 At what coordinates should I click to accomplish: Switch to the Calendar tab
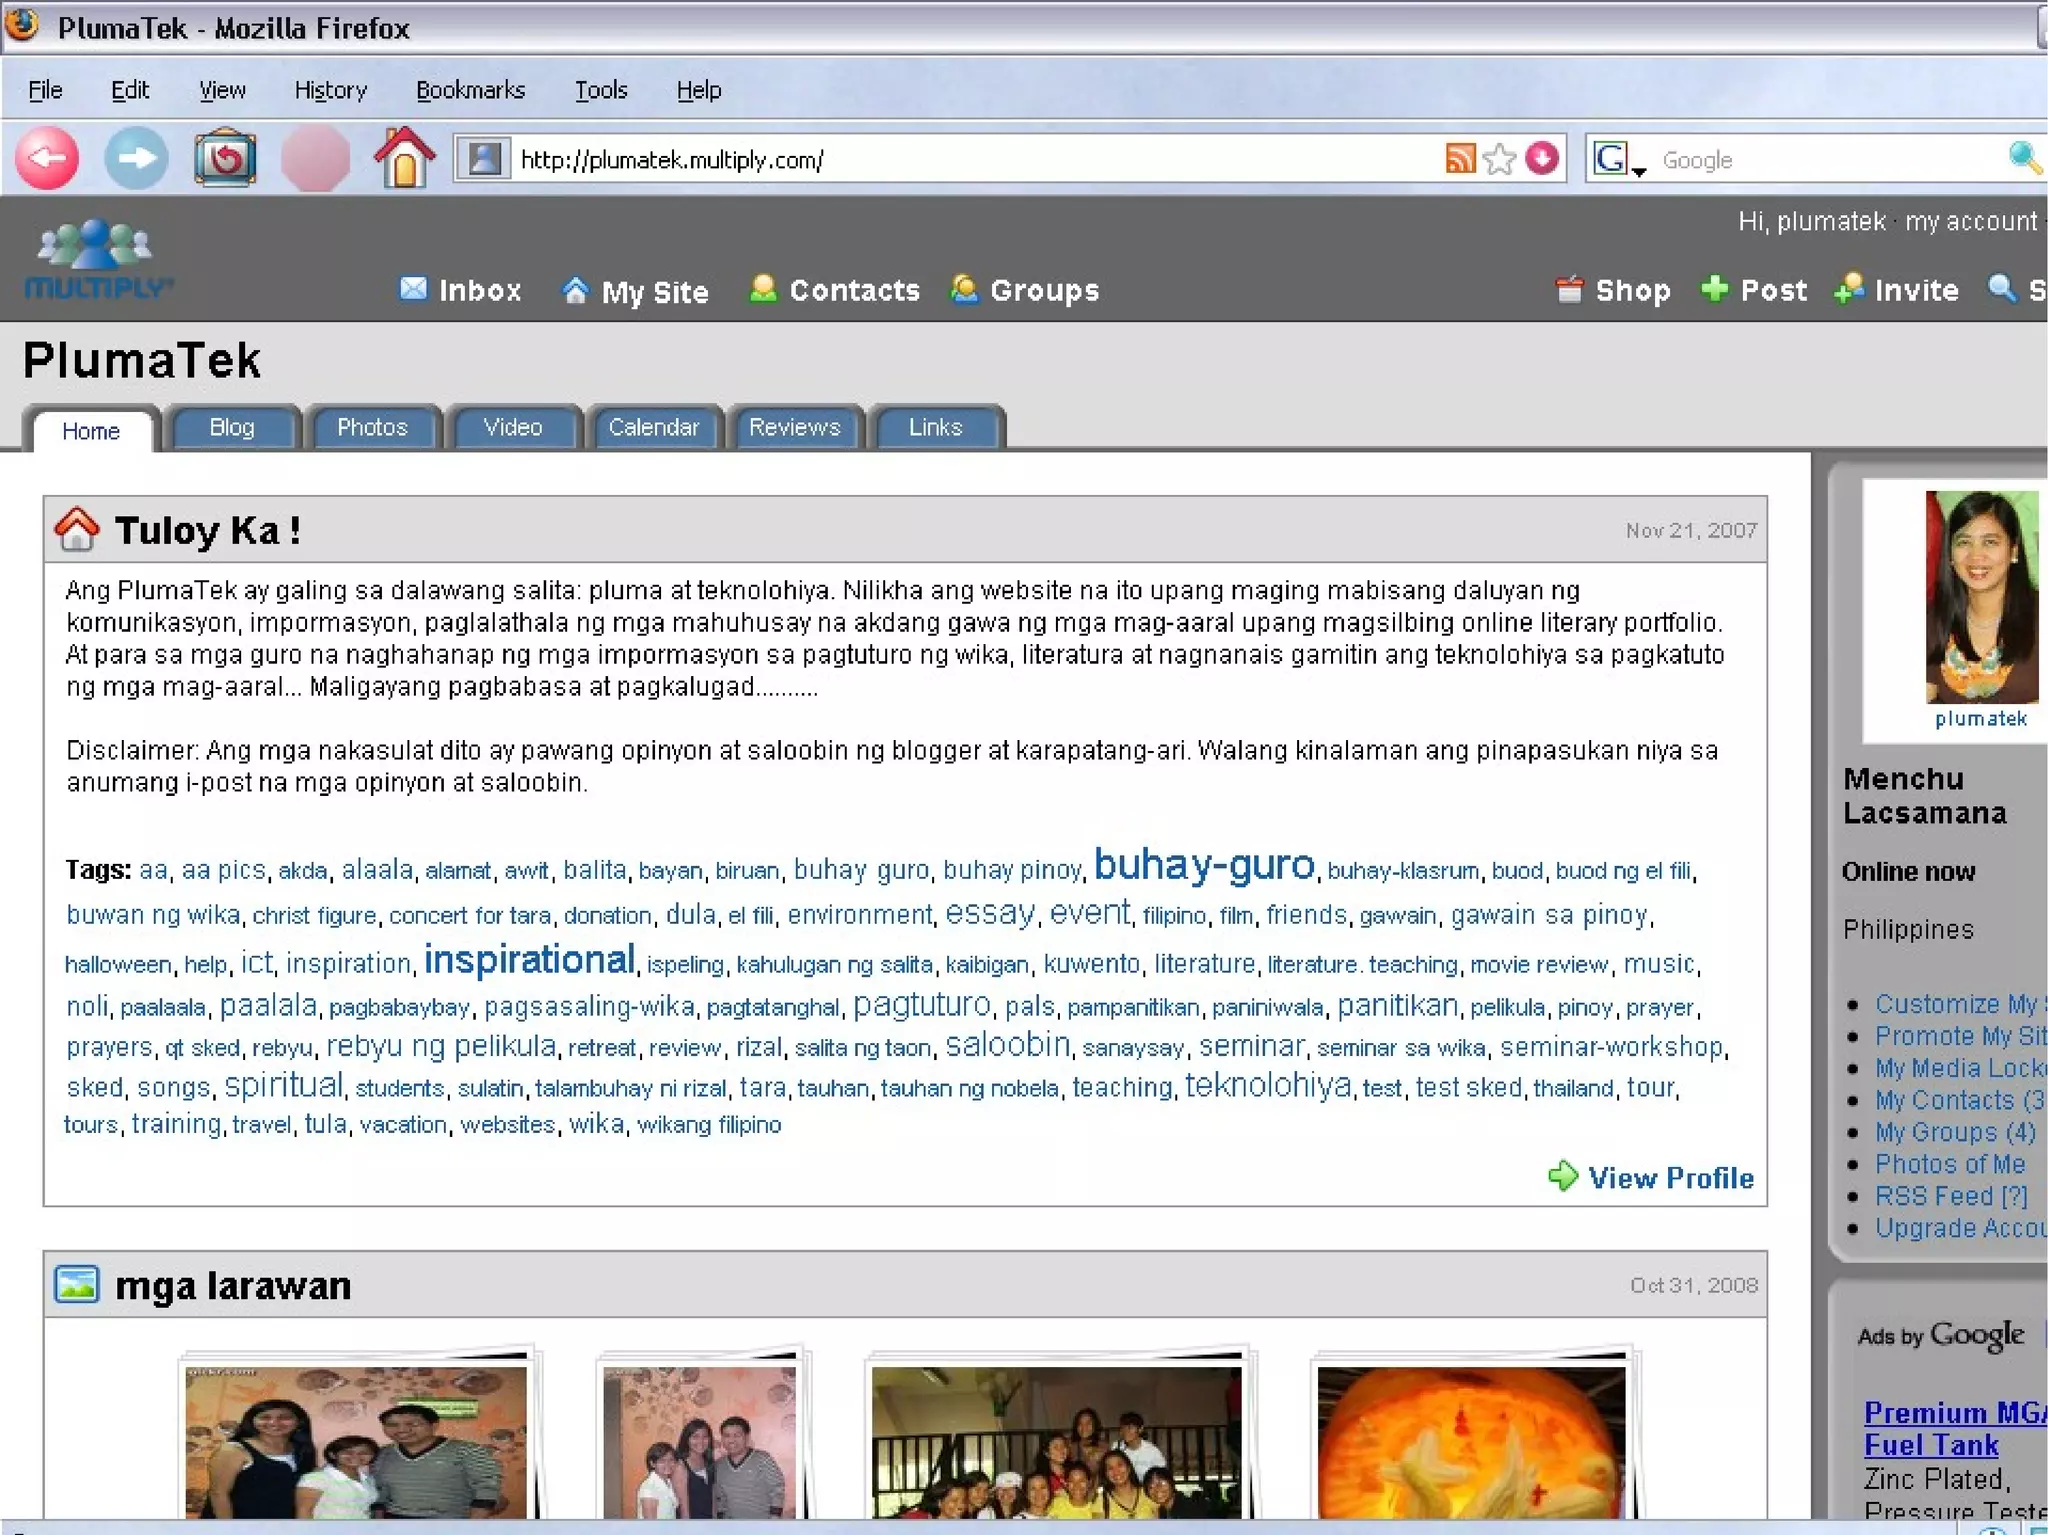click(653, 427)
